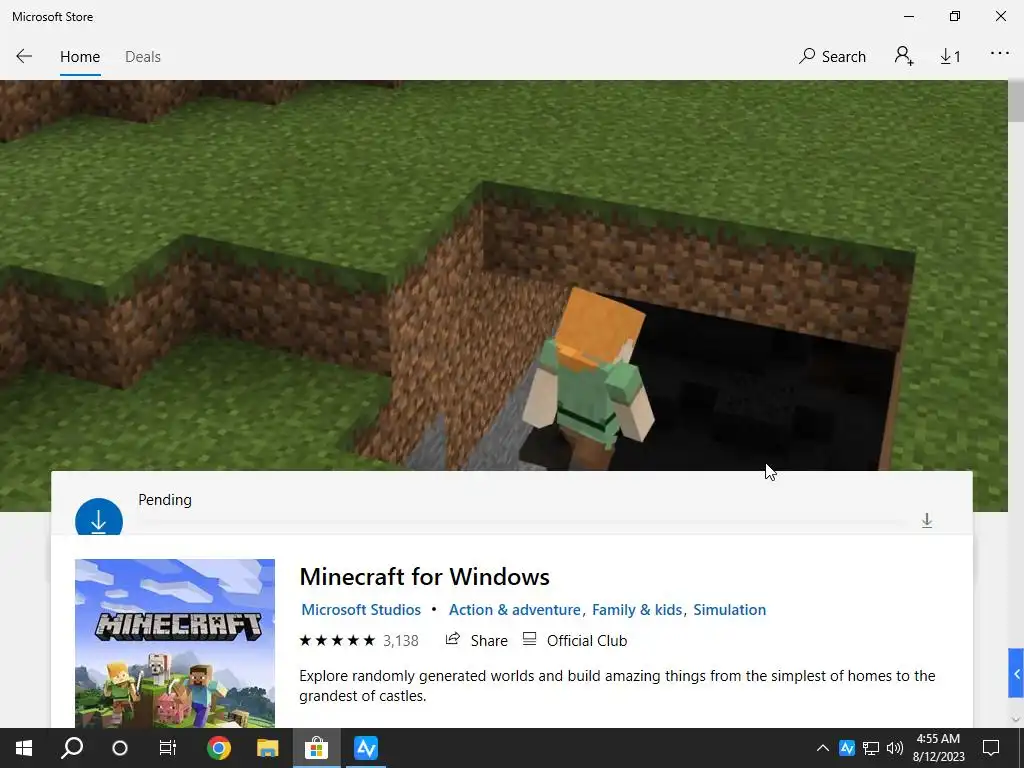Screen dimensions: 1024x768
Task: Restore down the Microsoft Store window
Action: click(x=955, y=16)
